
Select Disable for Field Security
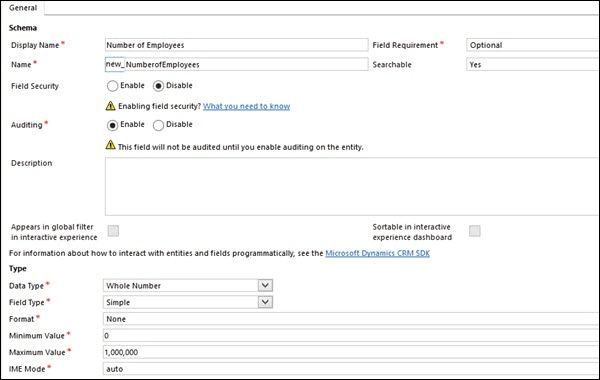pyautogui.click(x=158, y=86)
